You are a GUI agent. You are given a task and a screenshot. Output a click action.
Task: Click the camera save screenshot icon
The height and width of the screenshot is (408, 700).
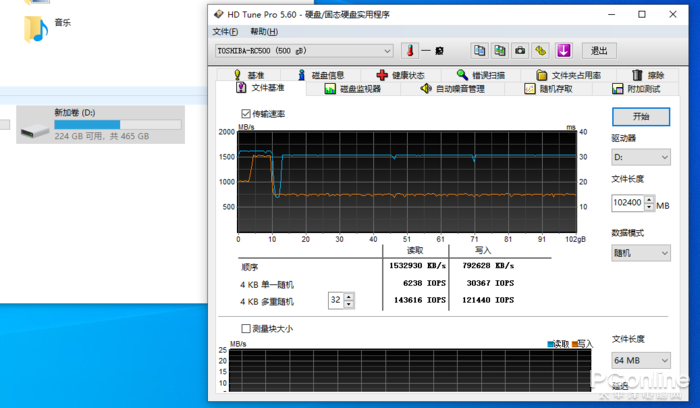pyautogui.click(x=520, y=51)
